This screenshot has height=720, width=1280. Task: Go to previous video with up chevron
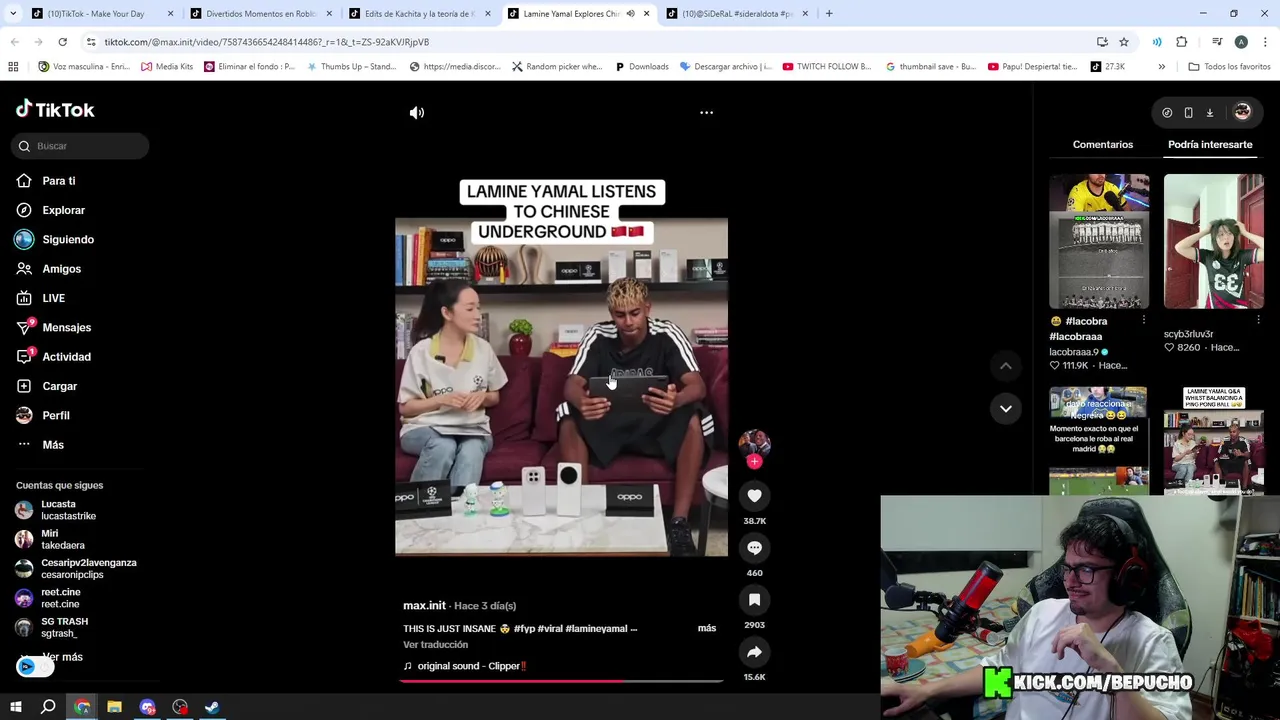(1006, 367)
